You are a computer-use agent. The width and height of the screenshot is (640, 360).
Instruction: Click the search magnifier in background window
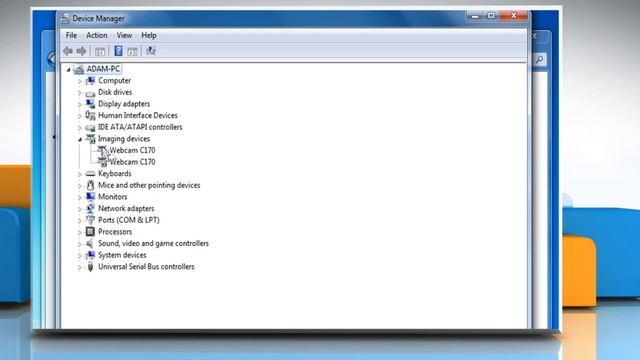540,60
